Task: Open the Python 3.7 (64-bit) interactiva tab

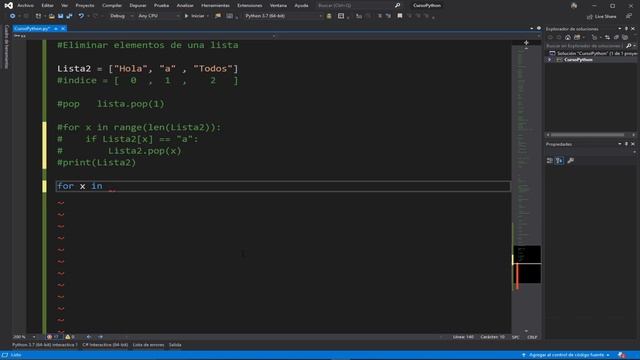Action: (45, 345)
